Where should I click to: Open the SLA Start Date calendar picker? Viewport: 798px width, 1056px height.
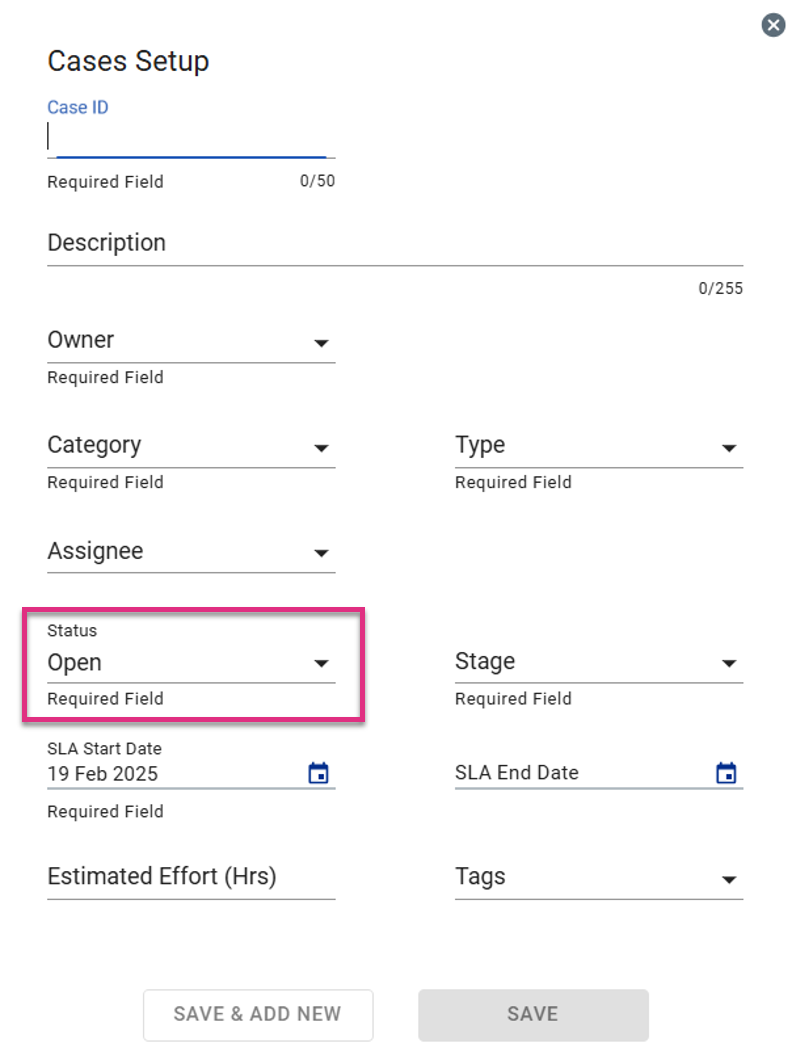[x=319, y=772]
